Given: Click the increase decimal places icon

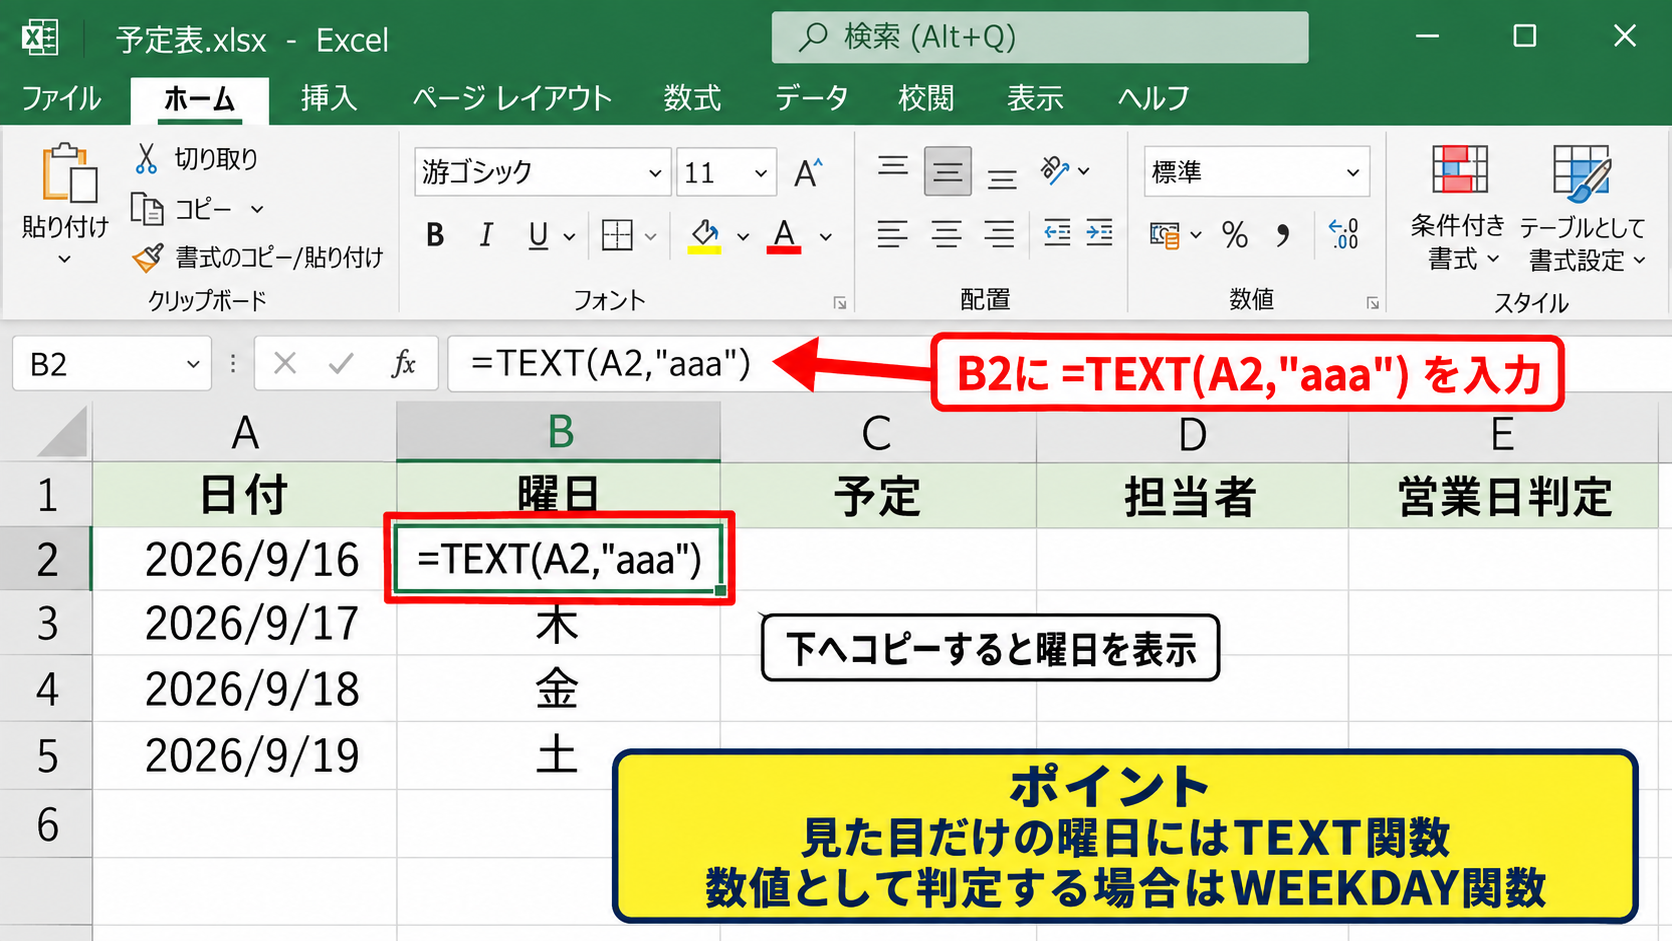Looking at the screenshot, I should tap(1344, 234).
